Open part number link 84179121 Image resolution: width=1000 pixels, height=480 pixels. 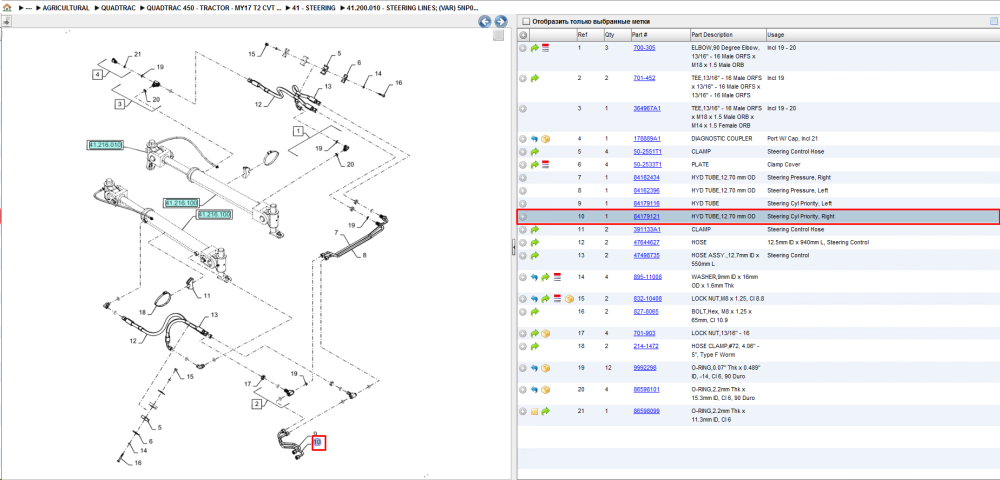(646, 217)
